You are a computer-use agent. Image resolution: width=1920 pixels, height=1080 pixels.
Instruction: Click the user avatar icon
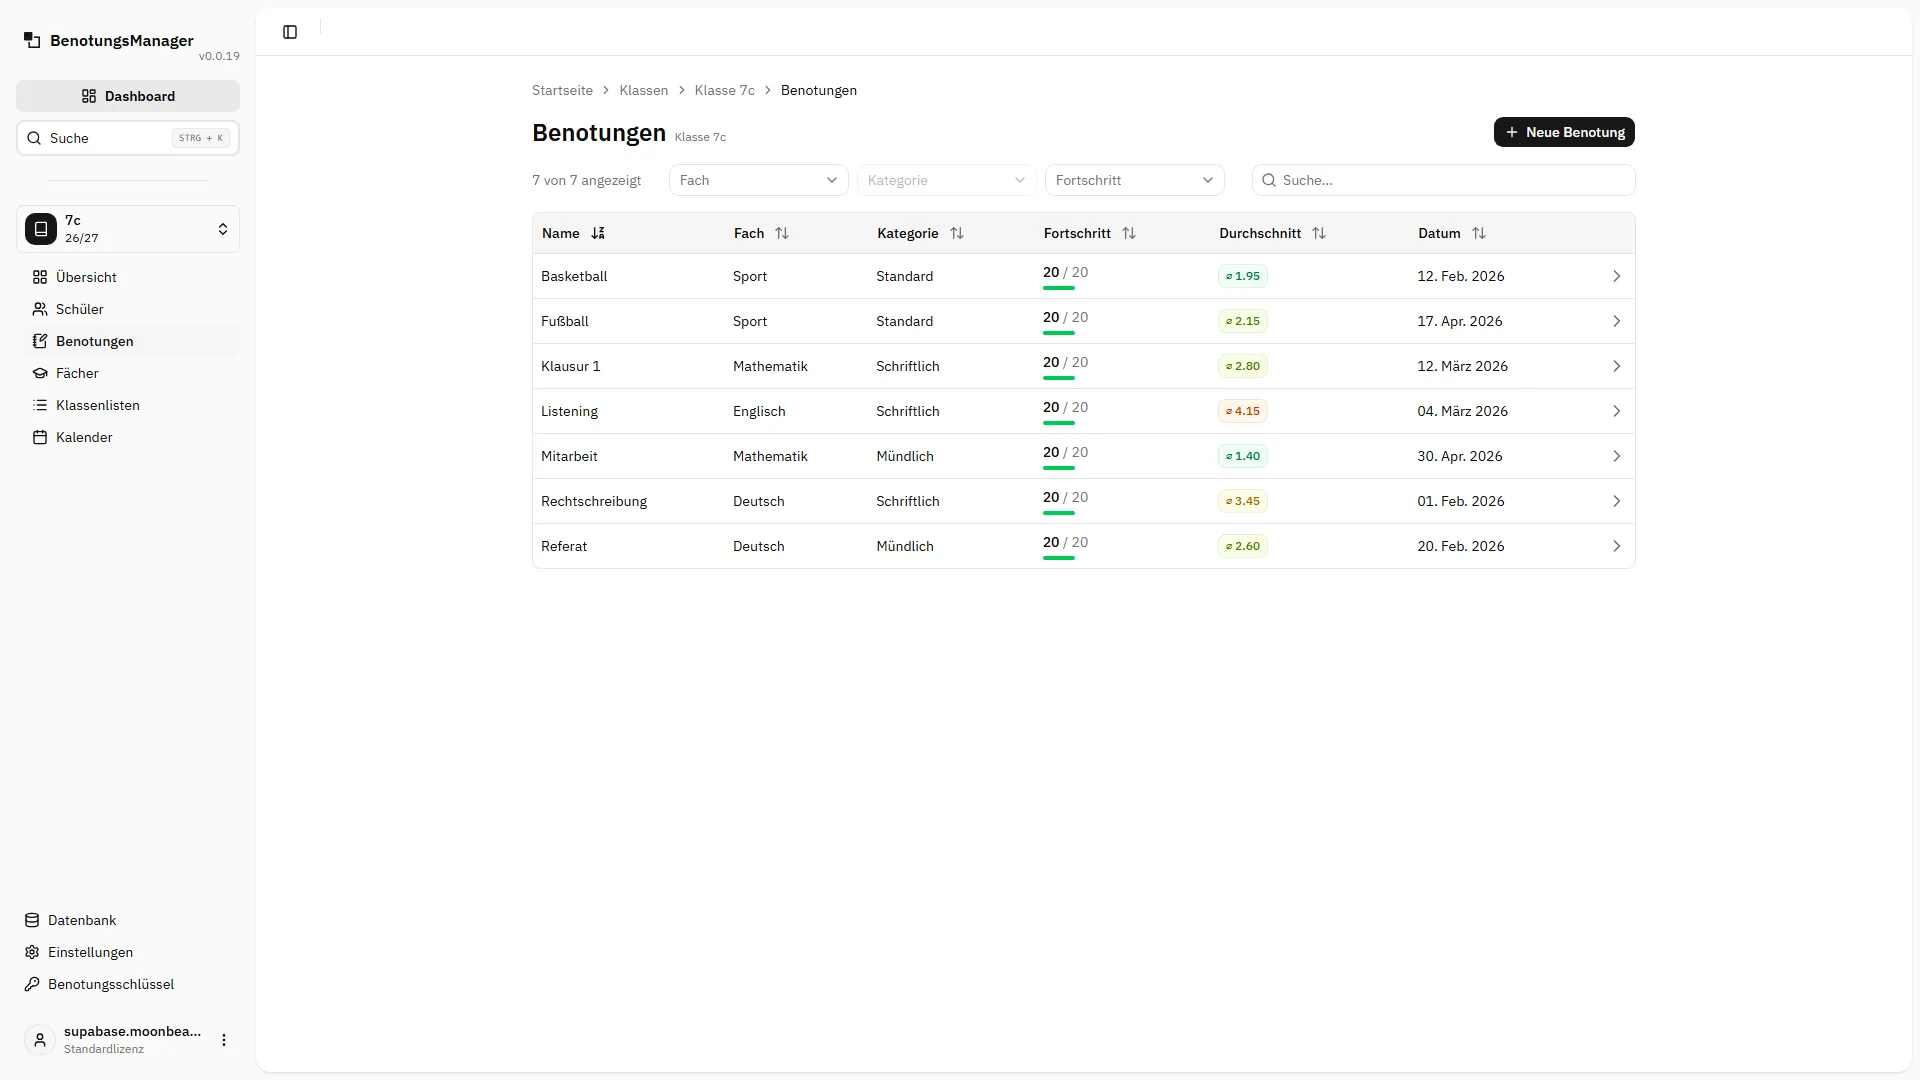[x=40, y=1040]
